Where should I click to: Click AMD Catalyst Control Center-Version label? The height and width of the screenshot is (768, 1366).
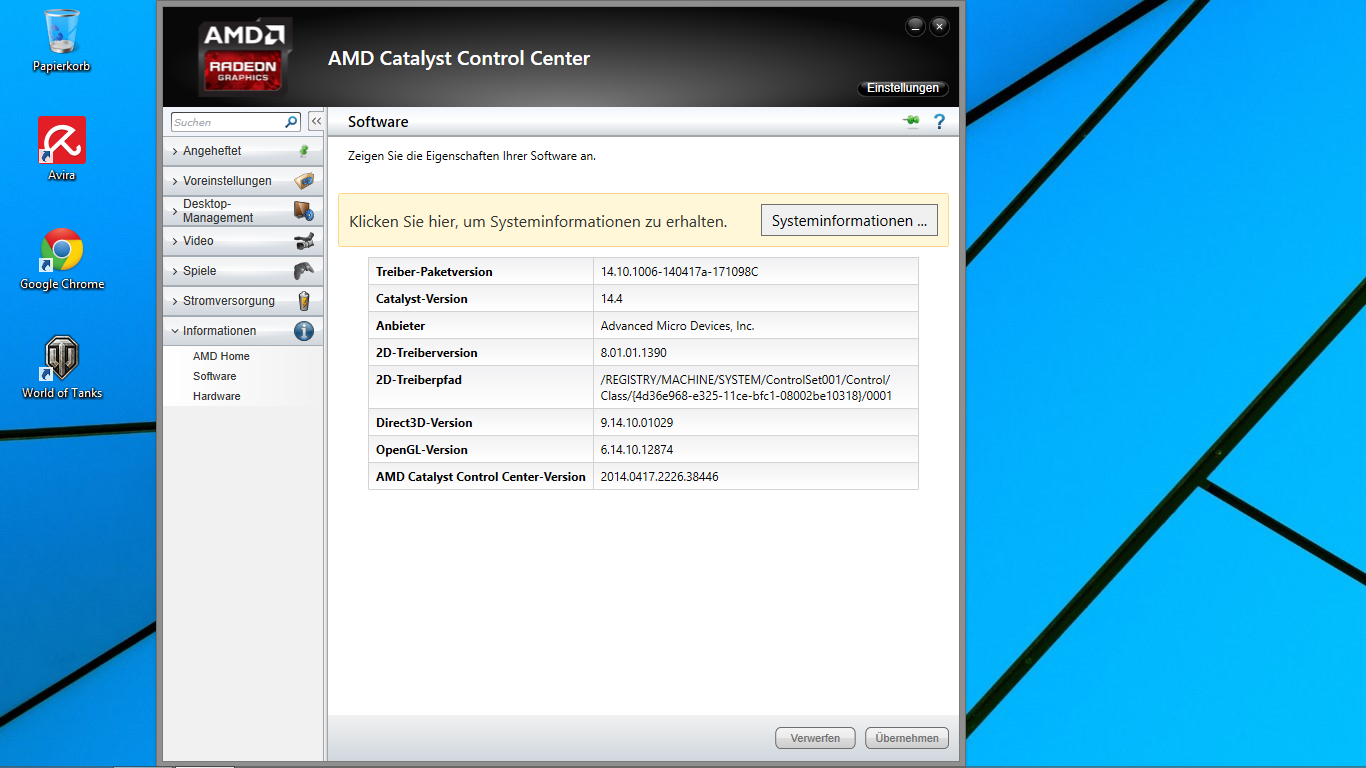click(x=481, y=477)
